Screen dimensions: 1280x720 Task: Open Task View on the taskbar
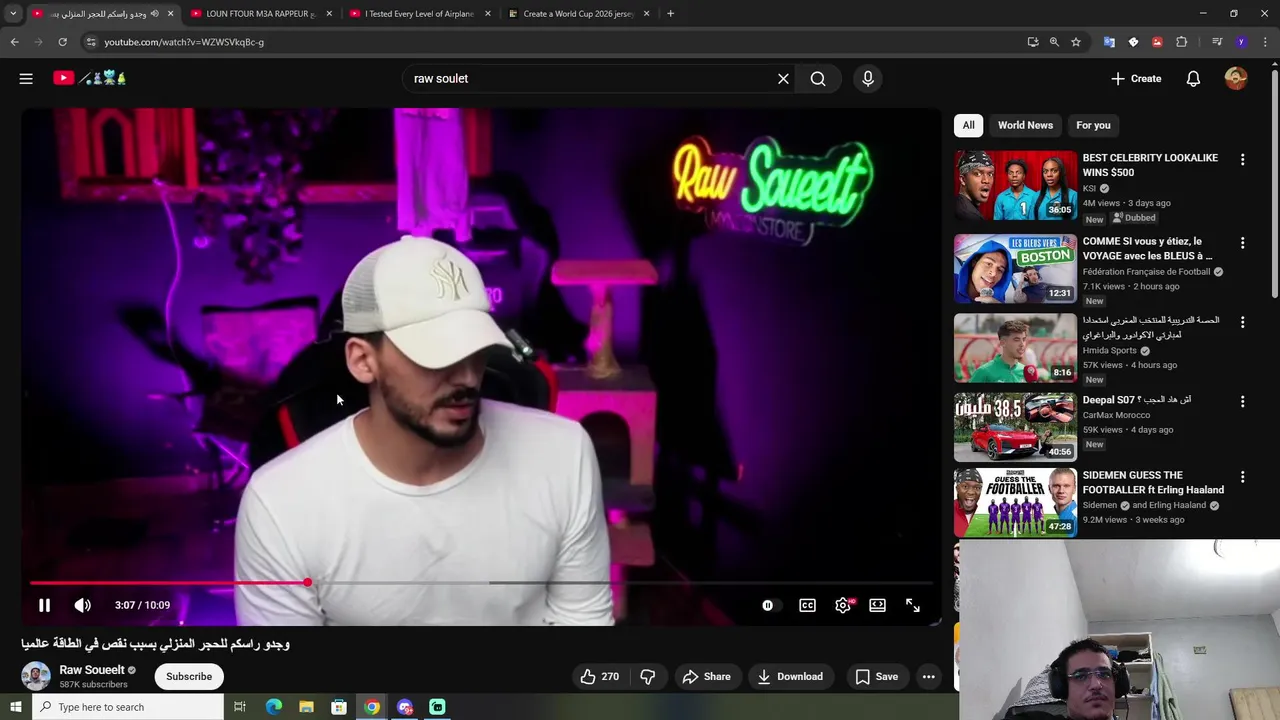point(240,707)
